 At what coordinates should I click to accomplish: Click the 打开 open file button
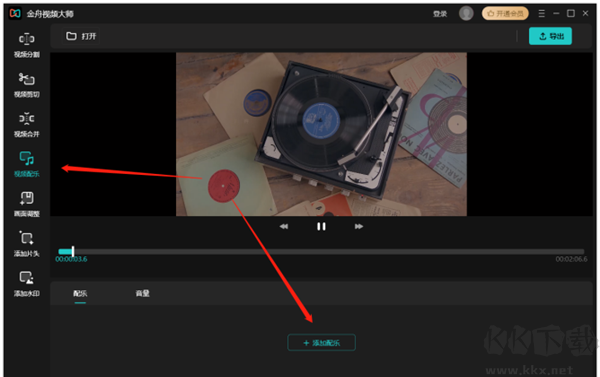tap(81, 36)
